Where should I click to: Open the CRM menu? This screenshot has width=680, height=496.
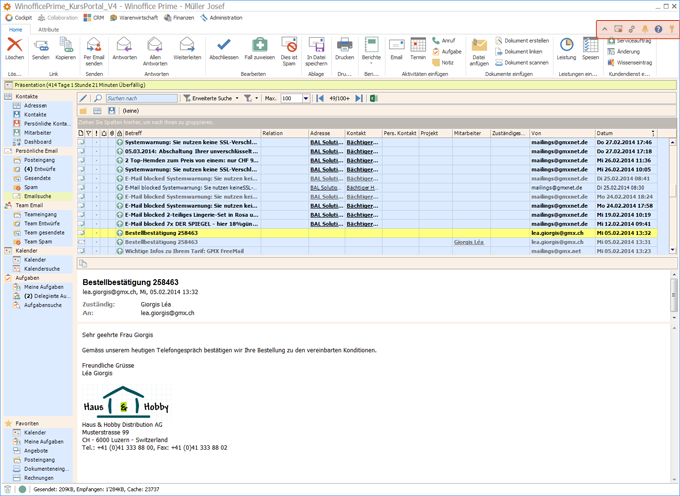[94, 18]
